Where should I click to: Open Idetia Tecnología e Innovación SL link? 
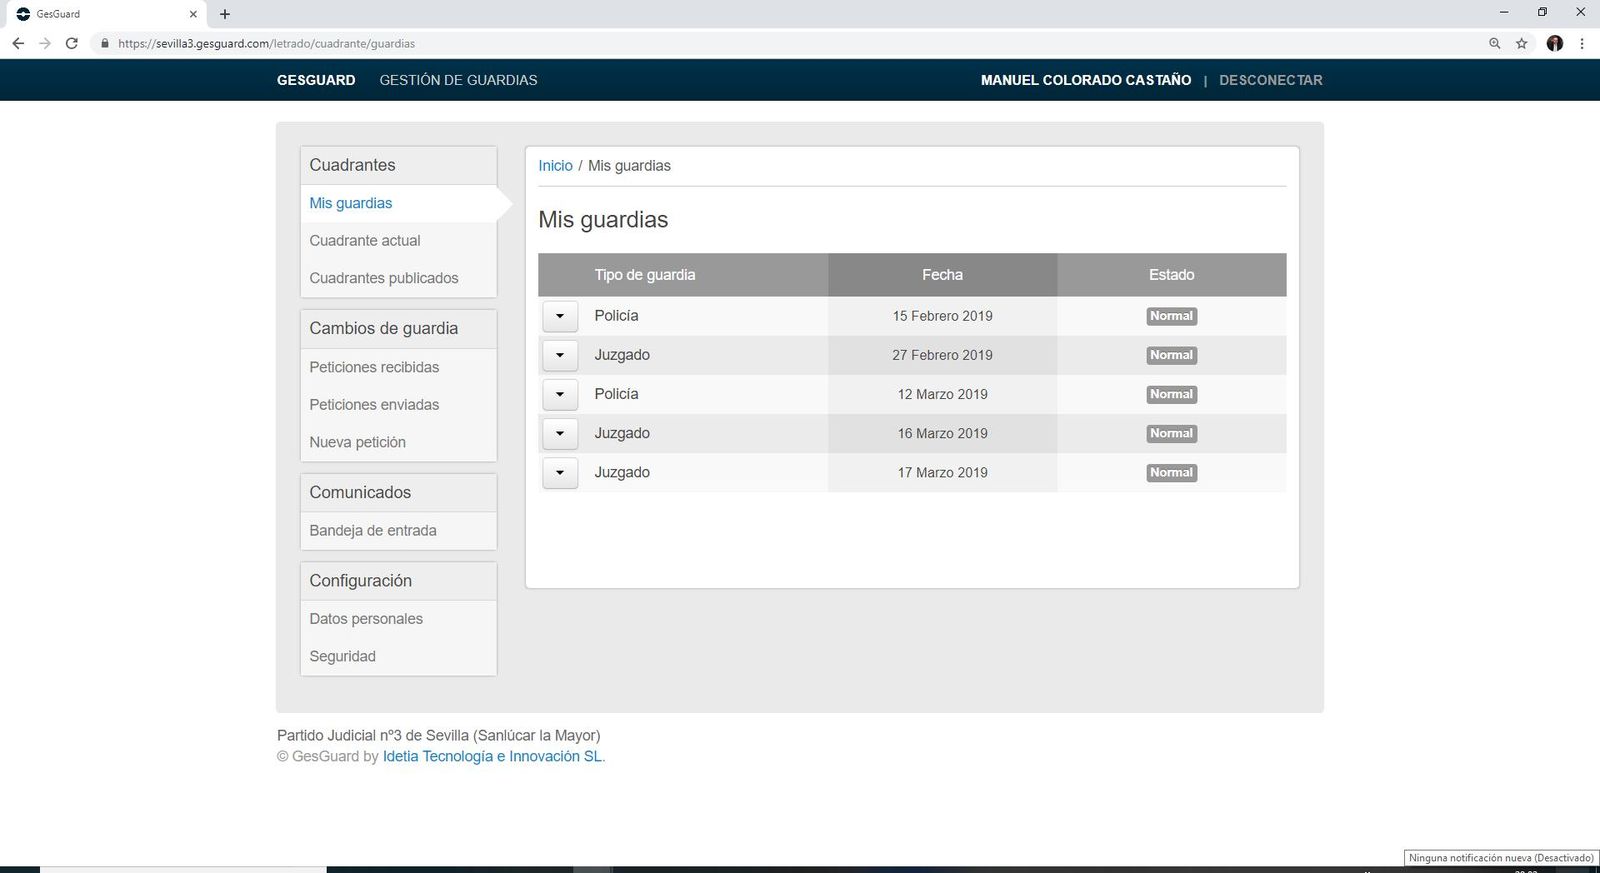(x=493, y=756)
